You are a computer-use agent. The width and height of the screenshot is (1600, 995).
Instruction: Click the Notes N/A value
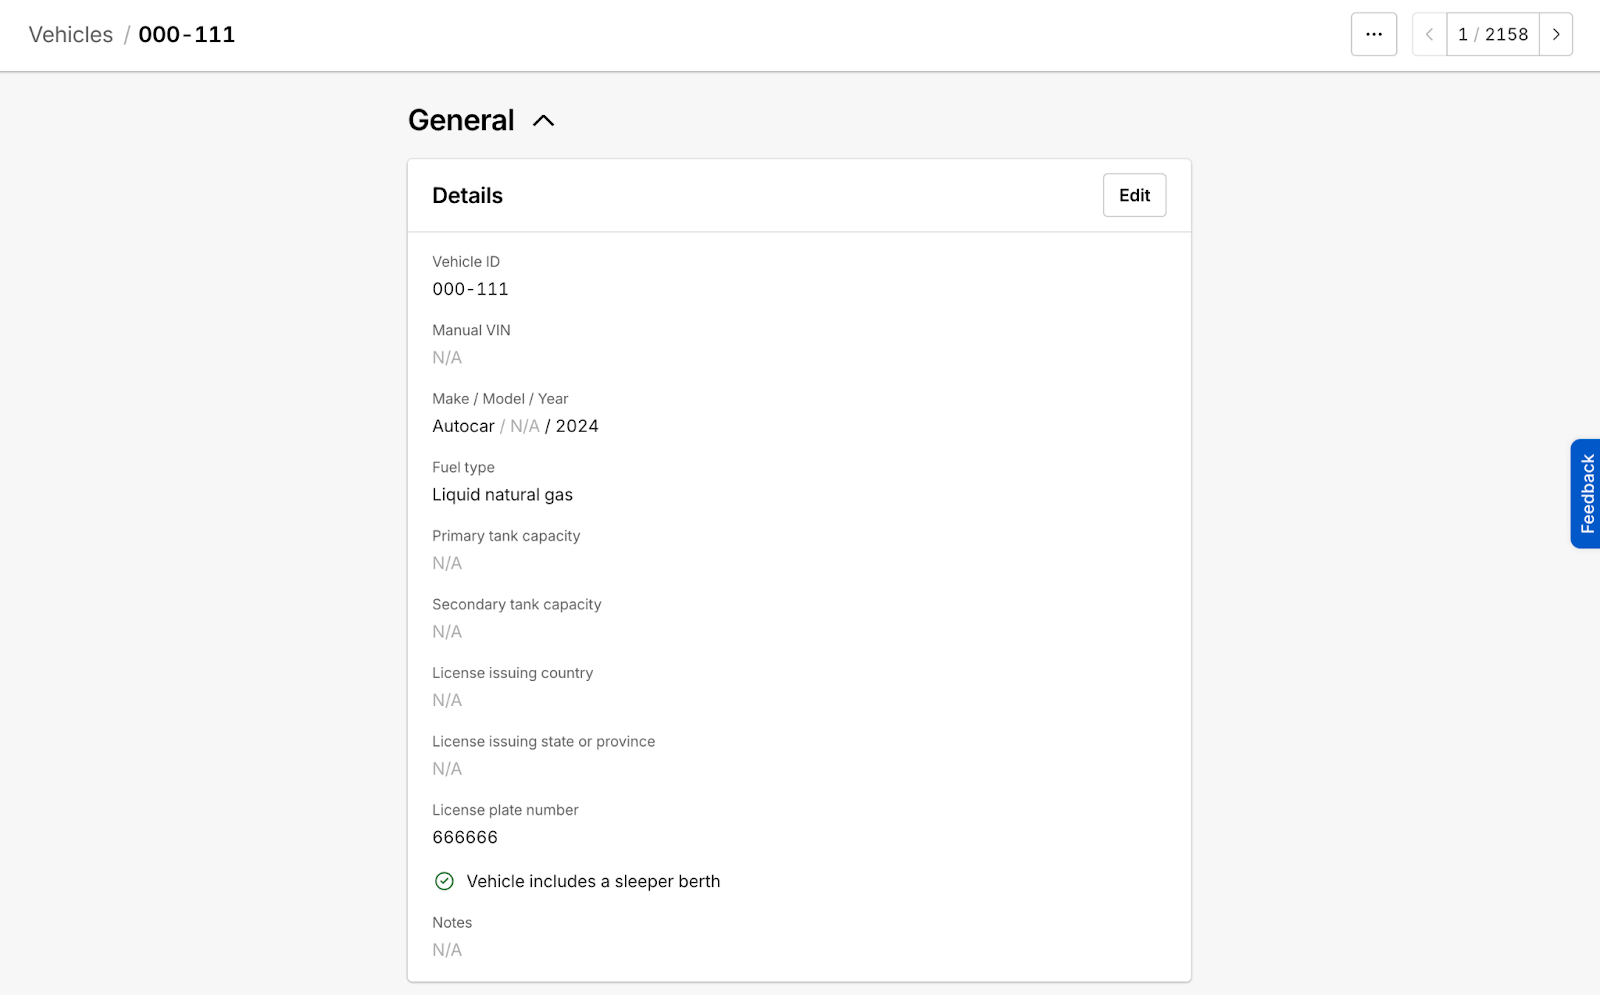[447, 950]
